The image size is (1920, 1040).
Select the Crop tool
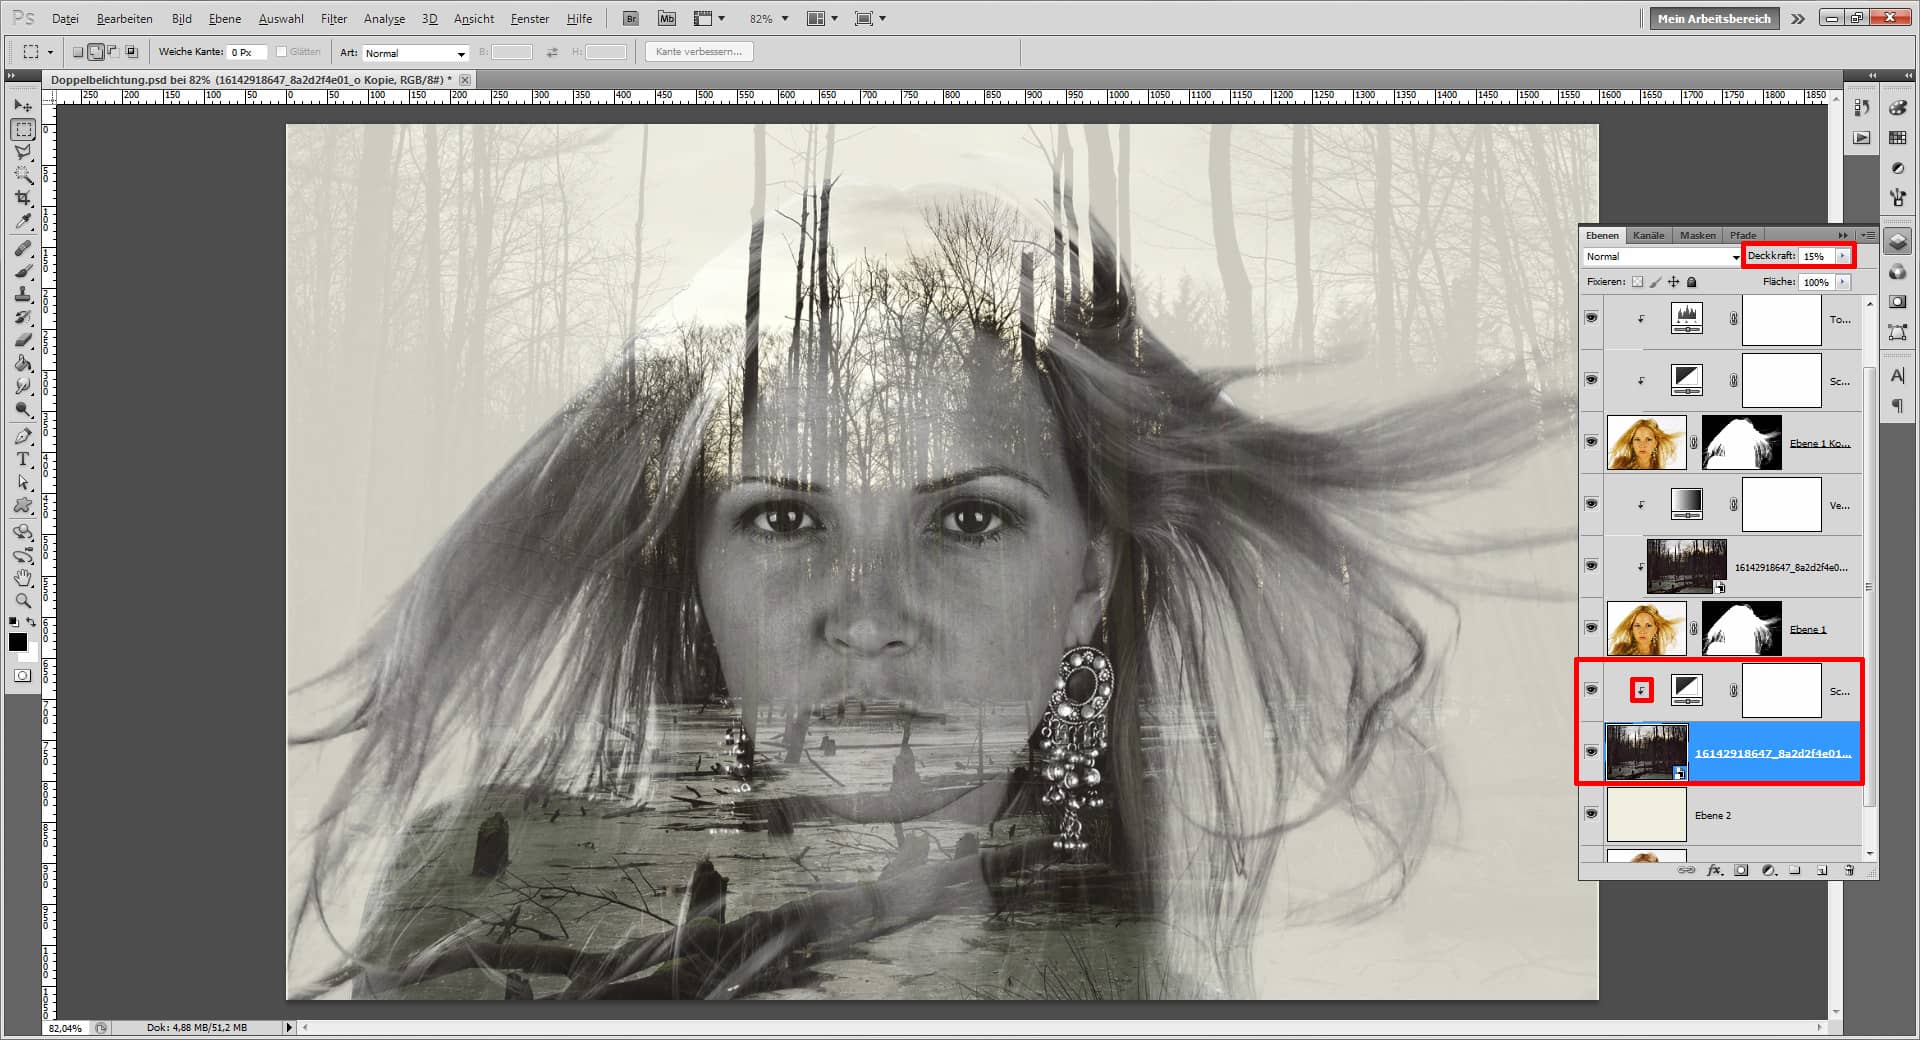[x=22, y=198]
